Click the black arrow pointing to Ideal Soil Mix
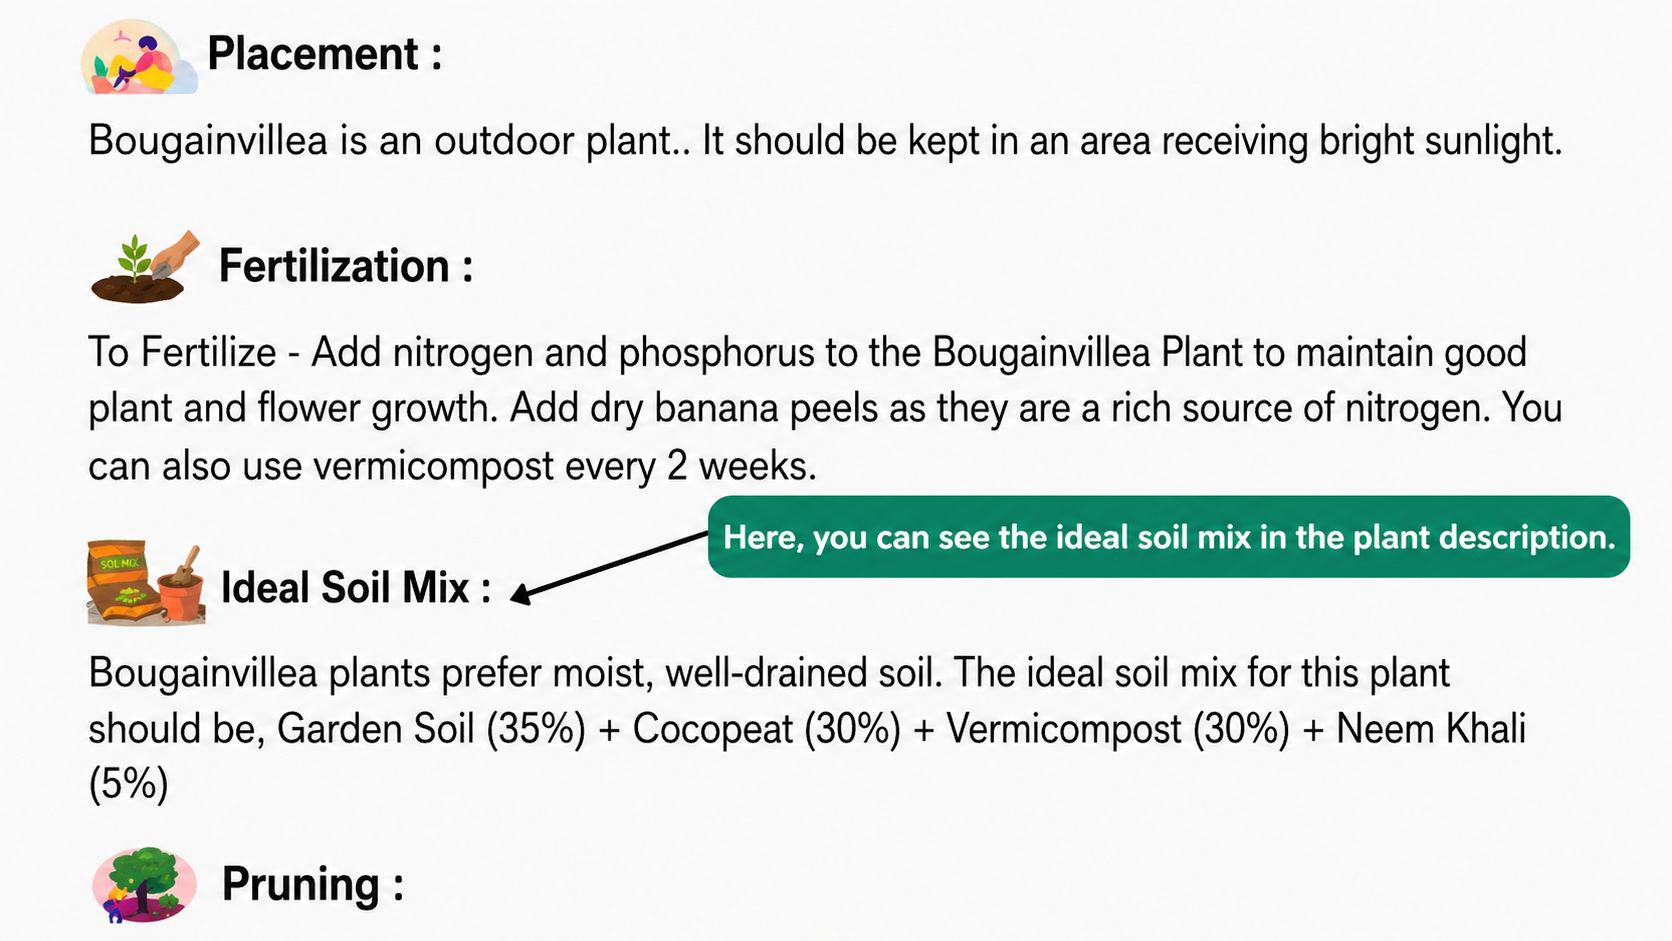The height and width of the screenshot is (941, 1672). 609,566
